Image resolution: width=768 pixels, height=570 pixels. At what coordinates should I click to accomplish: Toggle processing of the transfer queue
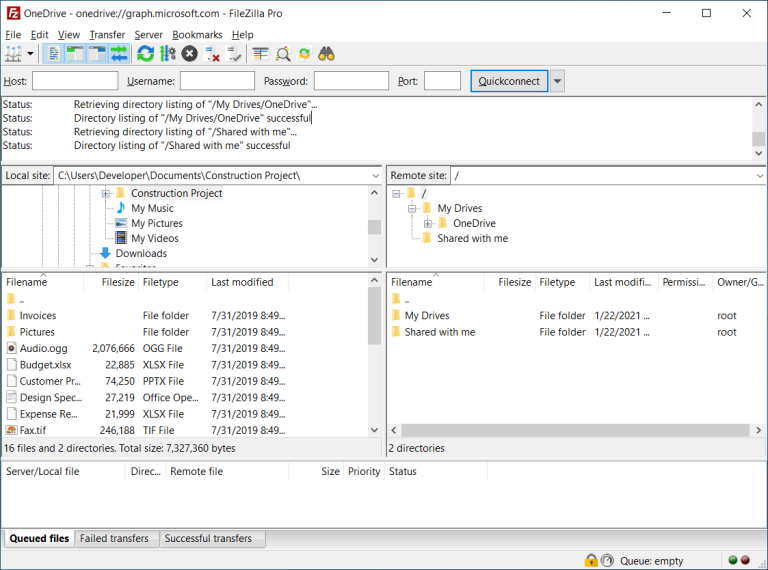pyautogui.click(x=168, y=54)
